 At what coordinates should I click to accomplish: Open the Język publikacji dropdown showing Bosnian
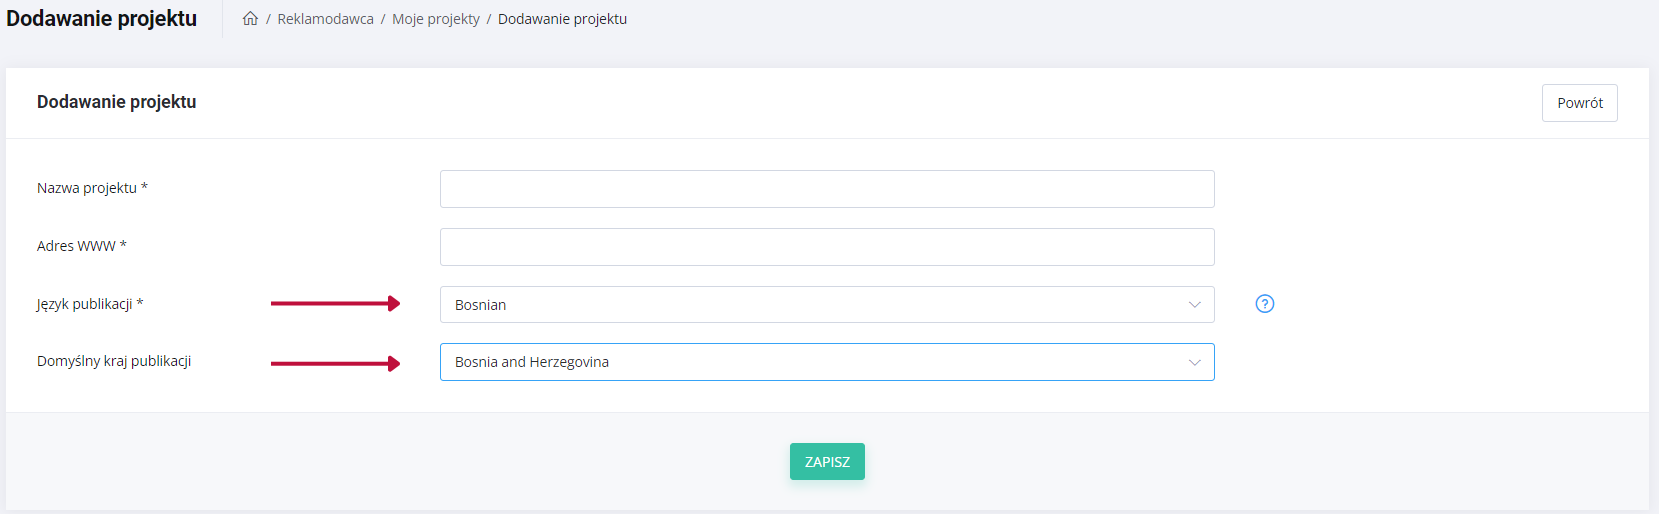click(827, 305)
